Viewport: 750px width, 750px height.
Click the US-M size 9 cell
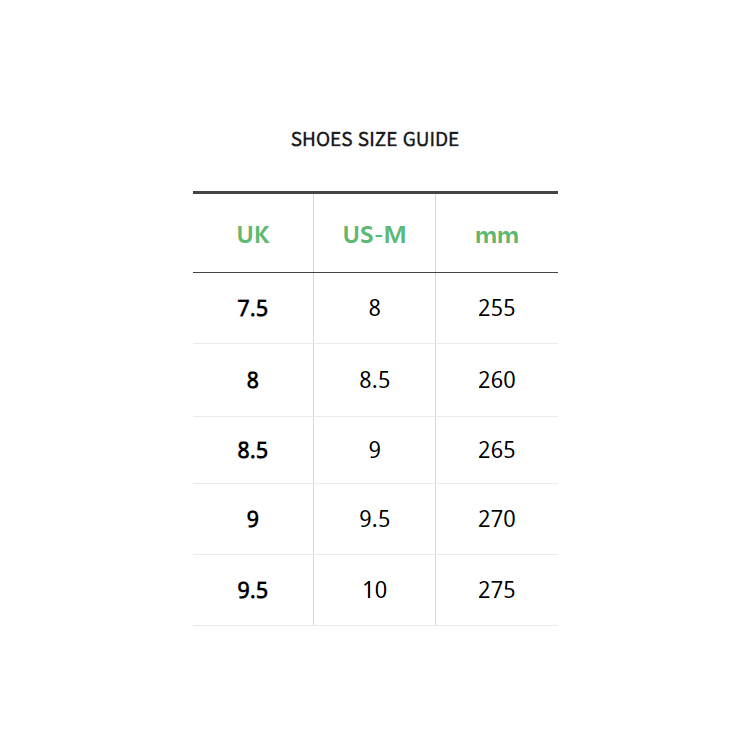374,451
